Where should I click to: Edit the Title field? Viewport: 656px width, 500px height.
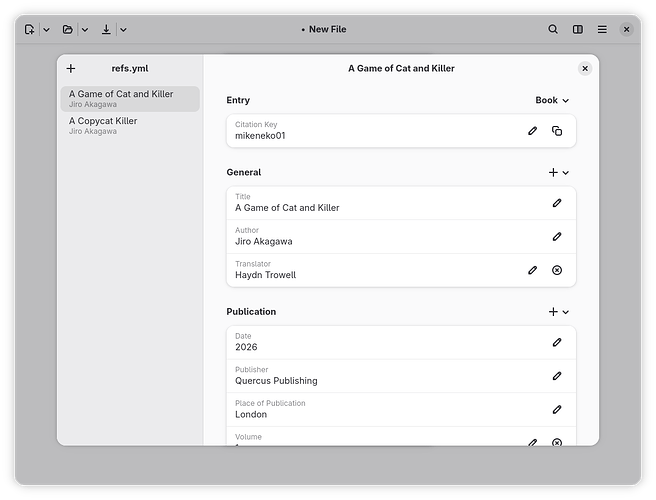point(557,203)
